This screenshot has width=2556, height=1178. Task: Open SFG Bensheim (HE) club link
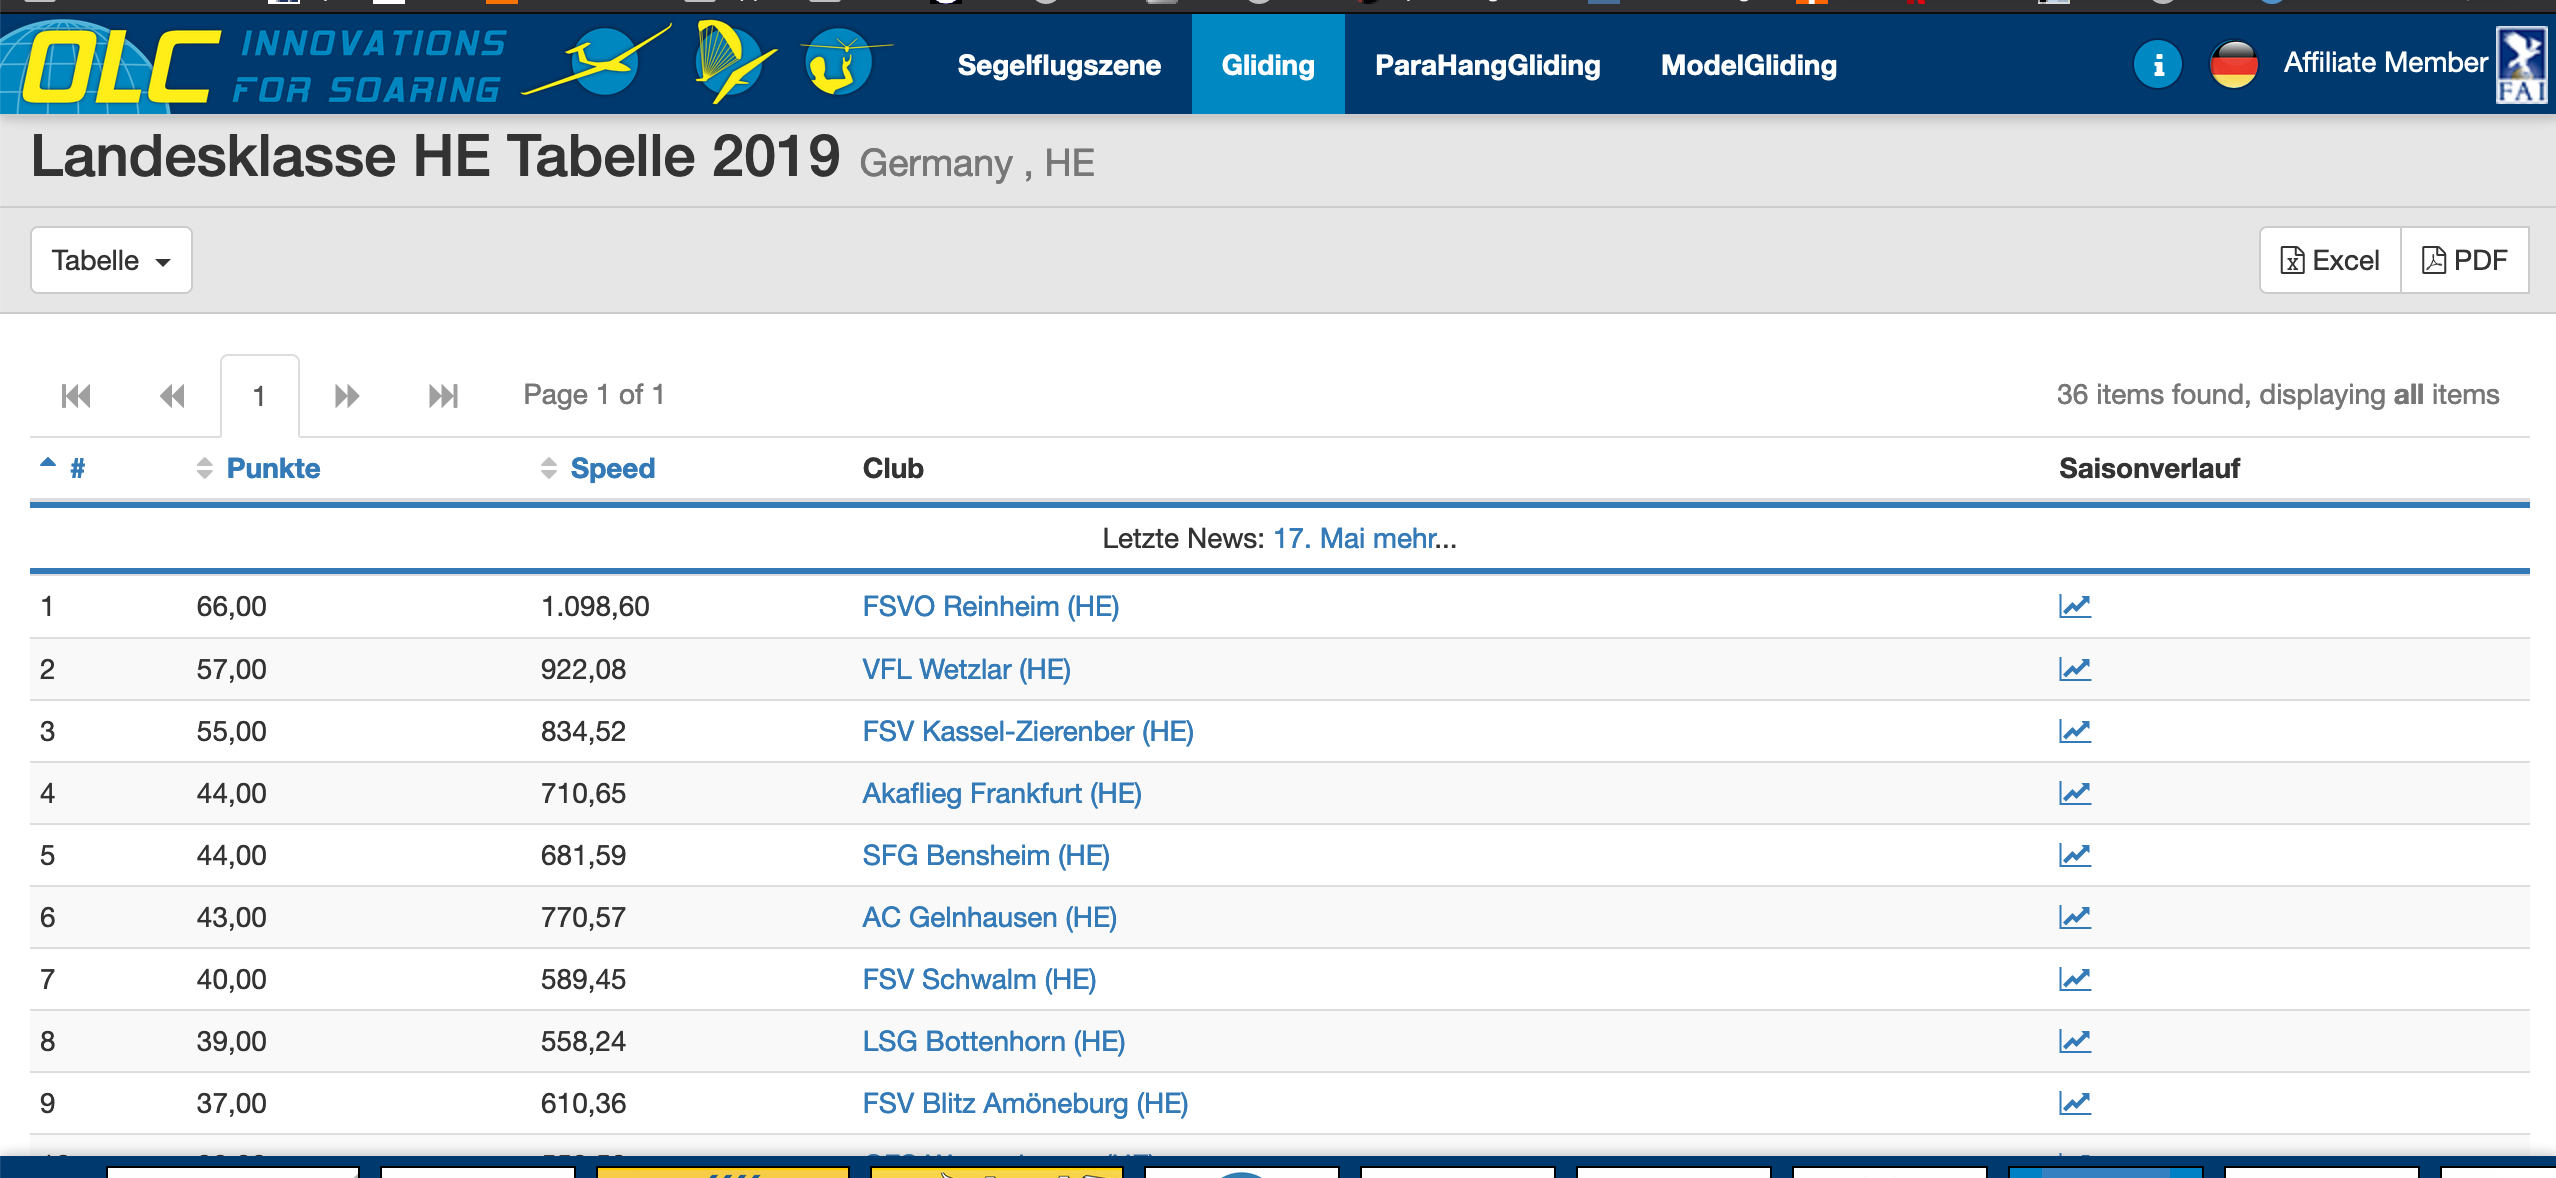click(986, 855)
